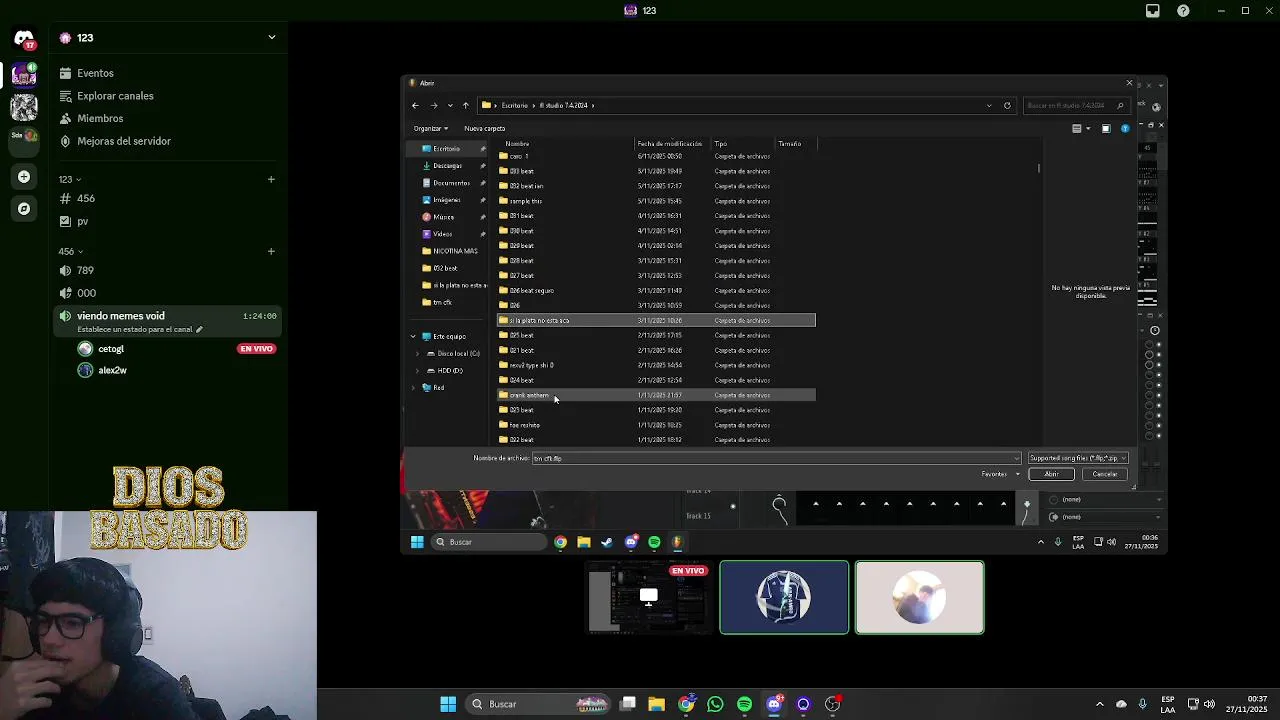
Task: Expand Disco local (C:) tree node
Action: (x=417, y=353)
